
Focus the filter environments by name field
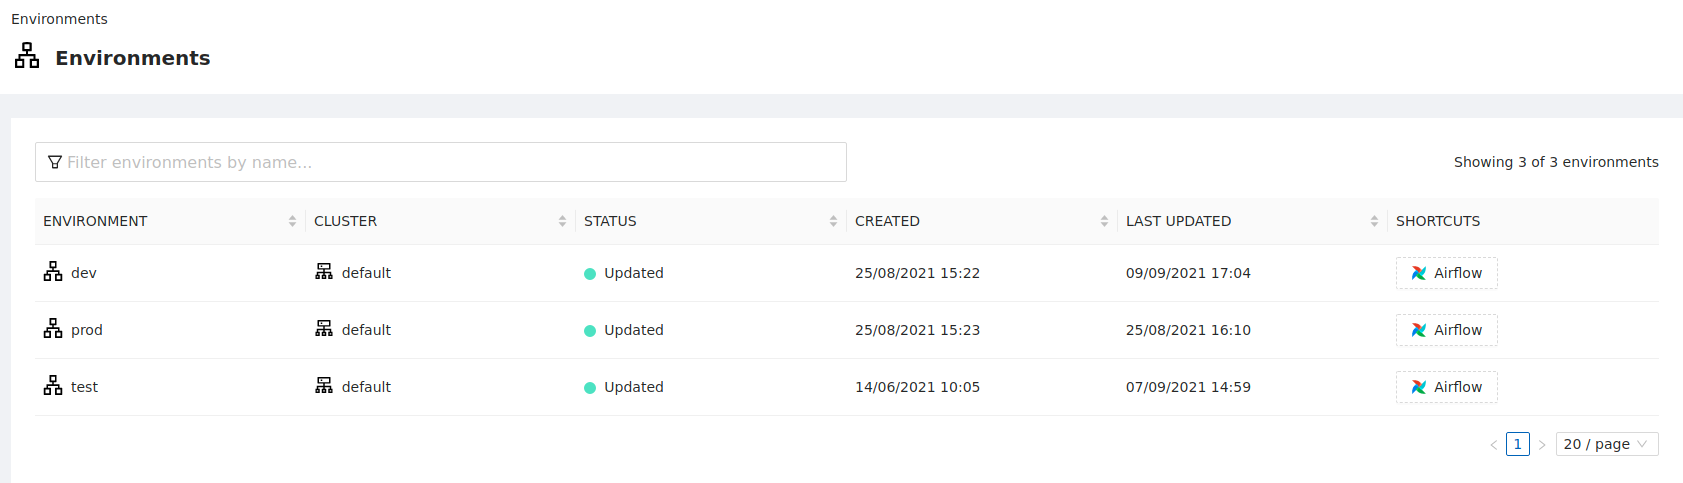450,162
